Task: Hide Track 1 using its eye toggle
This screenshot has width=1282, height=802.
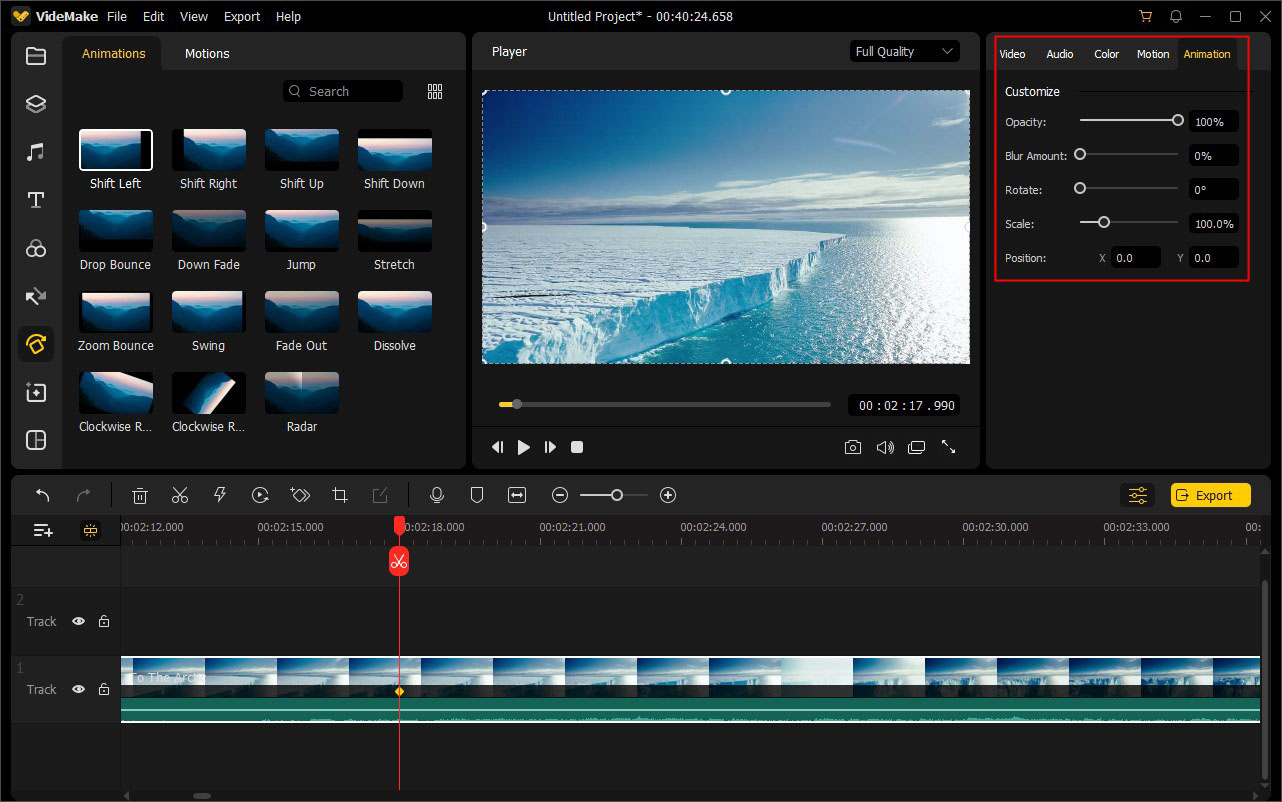Action: tap(78, 689)
